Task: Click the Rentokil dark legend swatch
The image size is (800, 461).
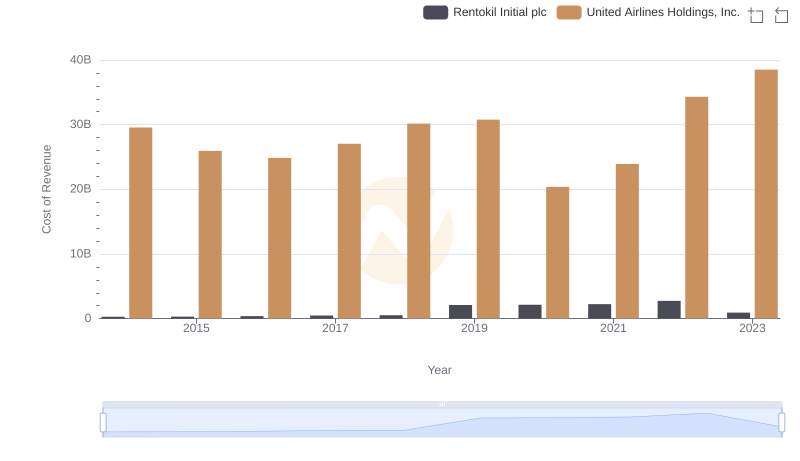Action: (x=436, y=12)
